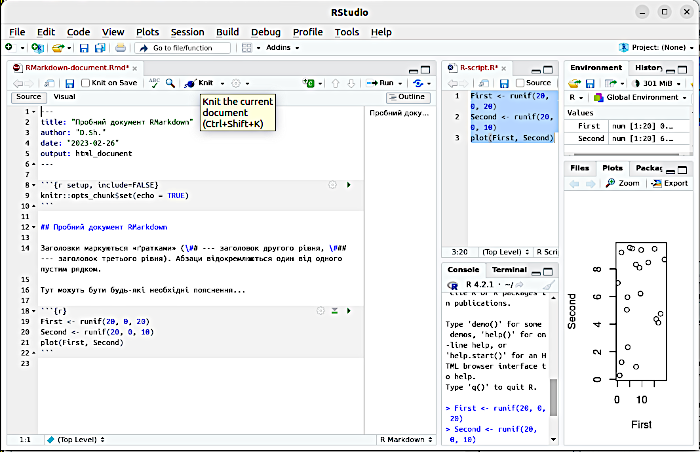Open the Addins dropdown
Image resolution: width=700 pixels, height=452 pixels.
(x=283, y=47)
